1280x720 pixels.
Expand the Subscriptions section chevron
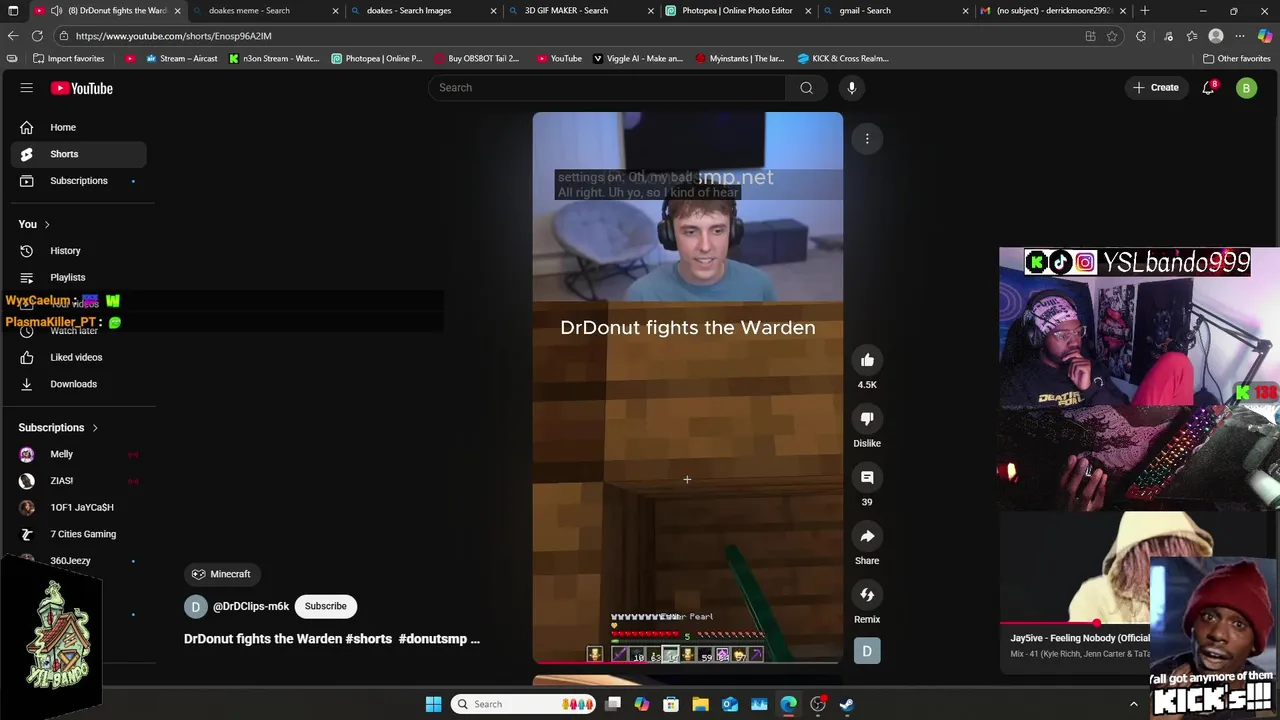pyautogui.click(x=95, y=428)
